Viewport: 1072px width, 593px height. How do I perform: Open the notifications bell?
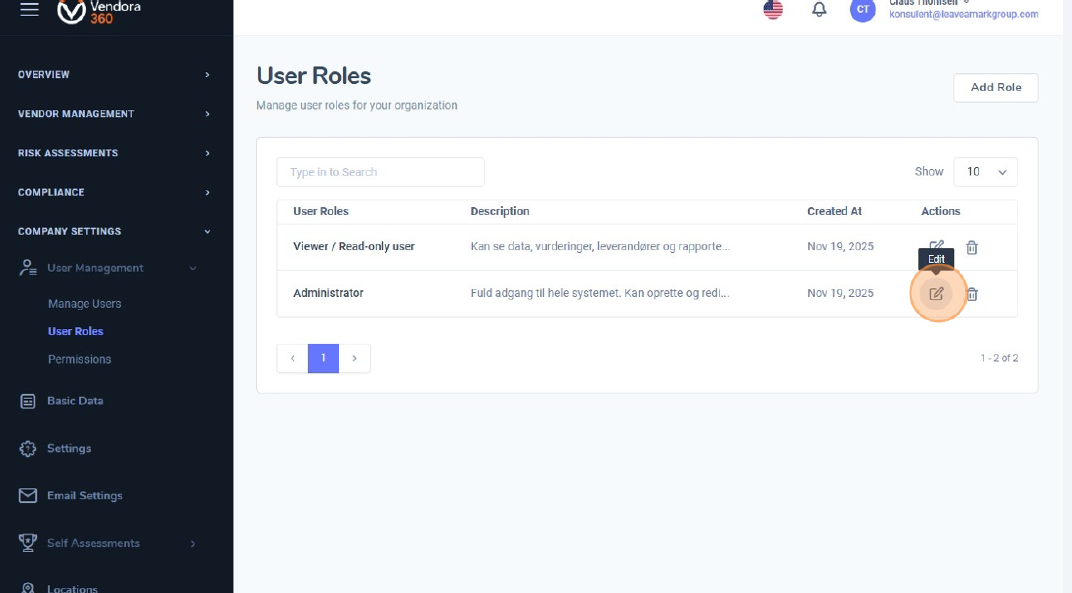pyautogui.click(x=819, y=10)
